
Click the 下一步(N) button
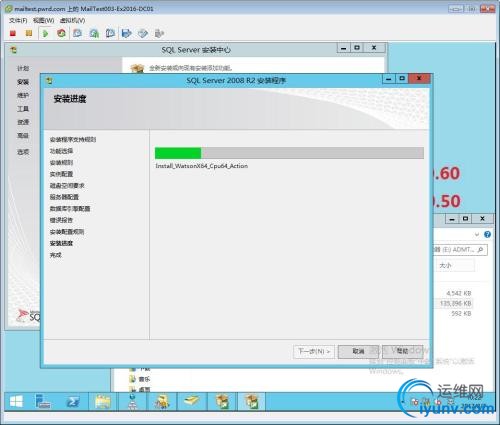coord(314,351)
